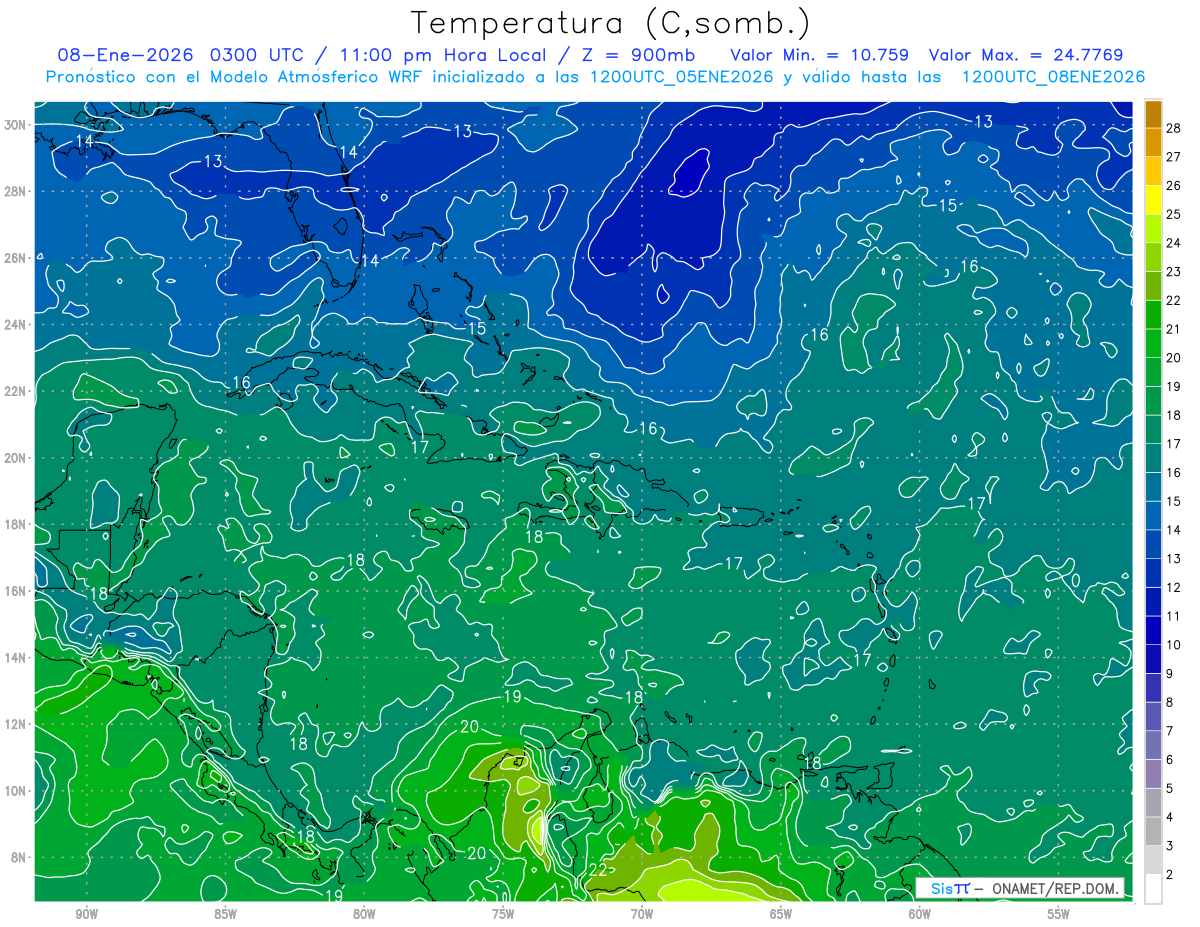Screen dimensions: 1200x927
Task: Click the '16N' latitude axis label
Action: tap(13, 591)
